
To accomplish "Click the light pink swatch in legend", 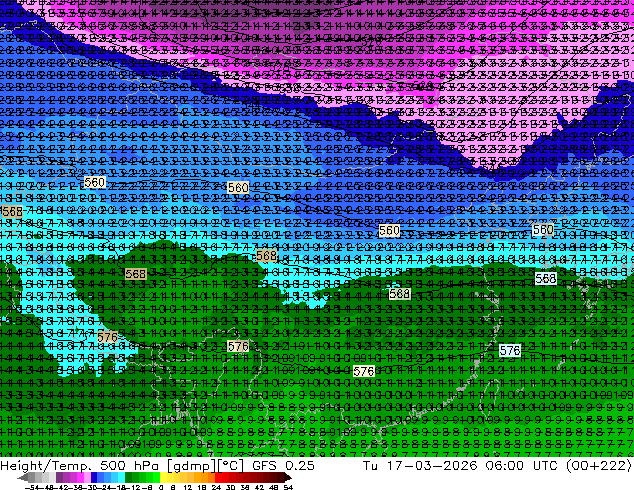I will point(87,478).
